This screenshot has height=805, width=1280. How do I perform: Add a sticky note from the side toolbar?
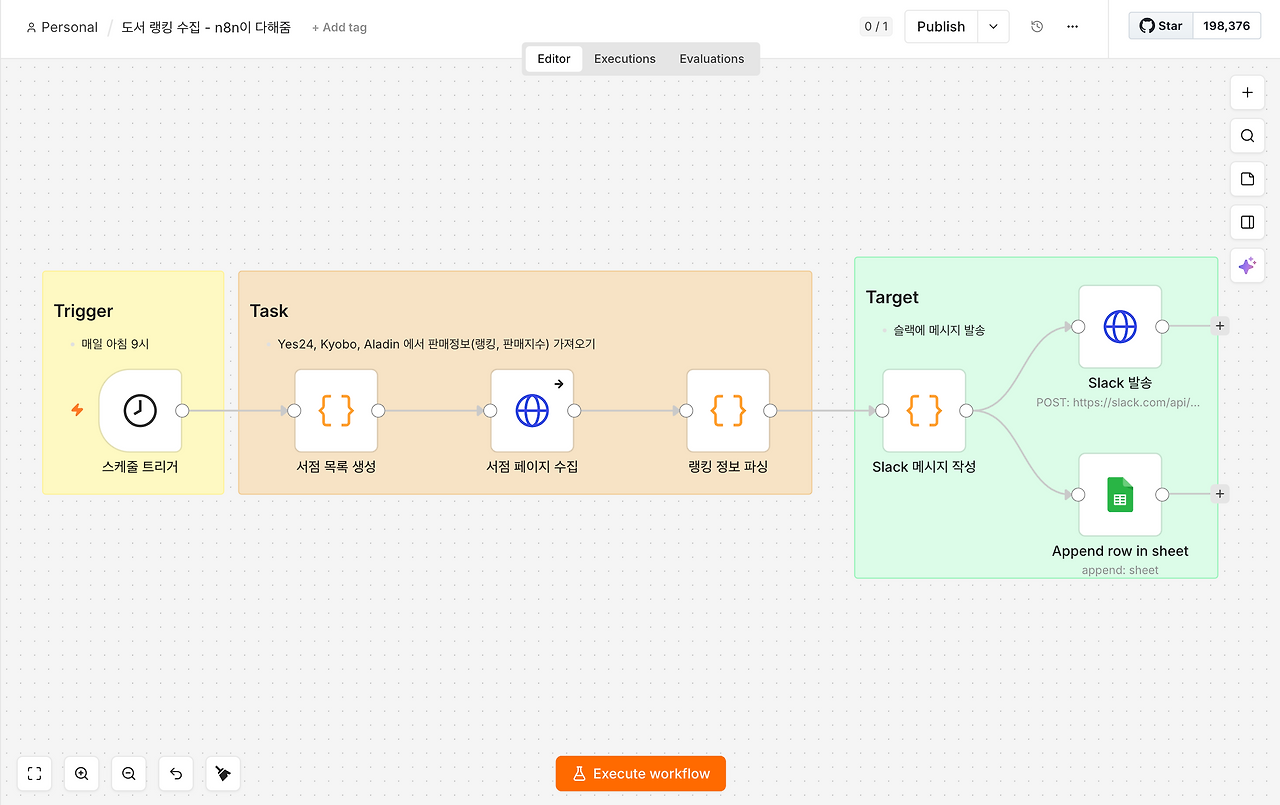point(1247,179)
